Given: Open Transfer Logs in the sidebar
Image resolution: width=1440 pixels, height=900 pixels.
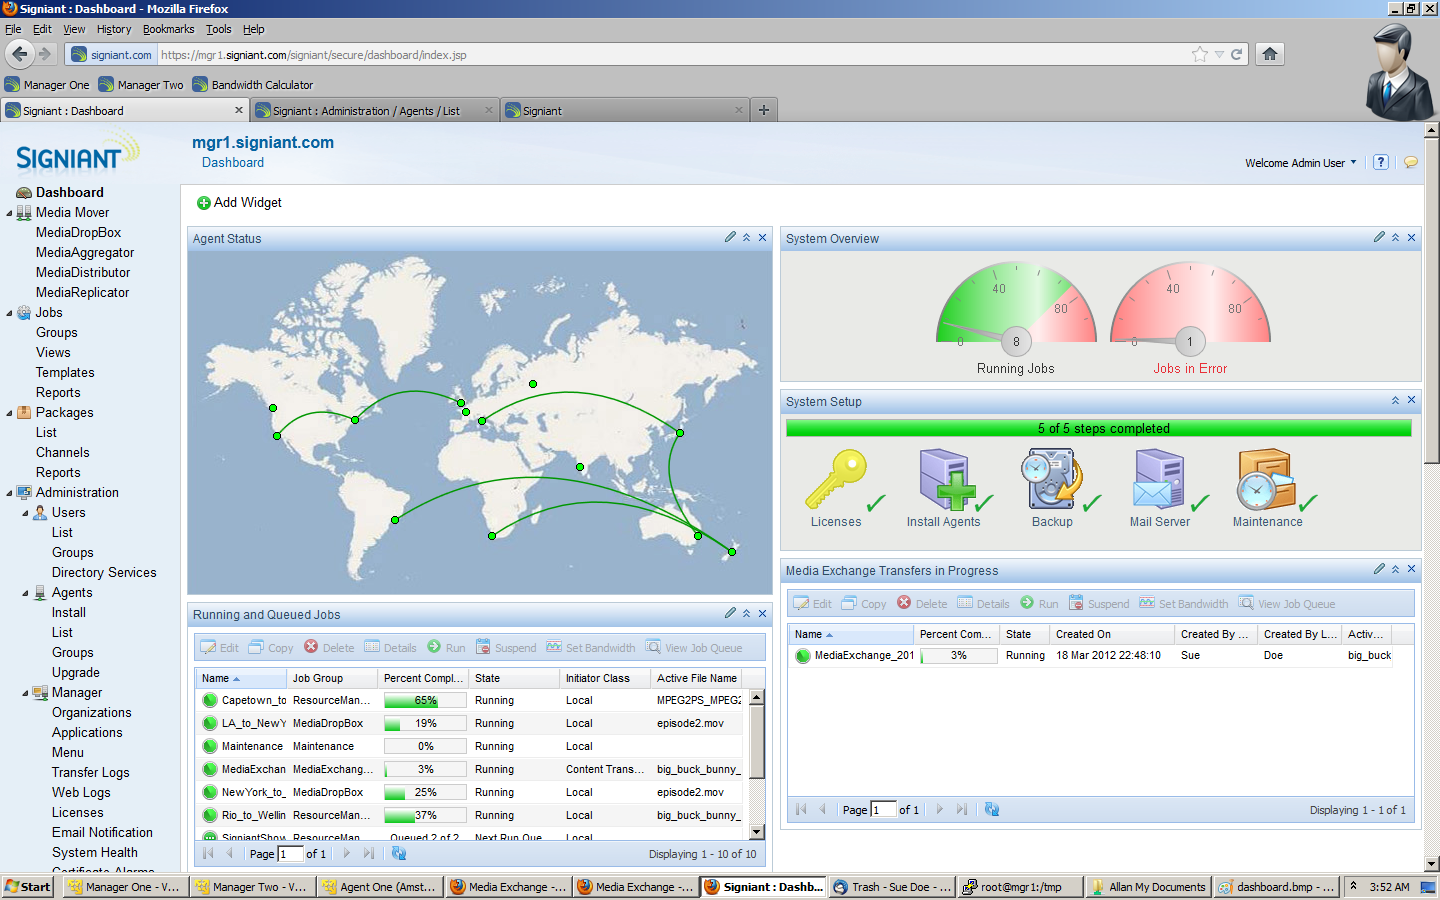Looking at the screenshot, I should [x=91, y=772].
